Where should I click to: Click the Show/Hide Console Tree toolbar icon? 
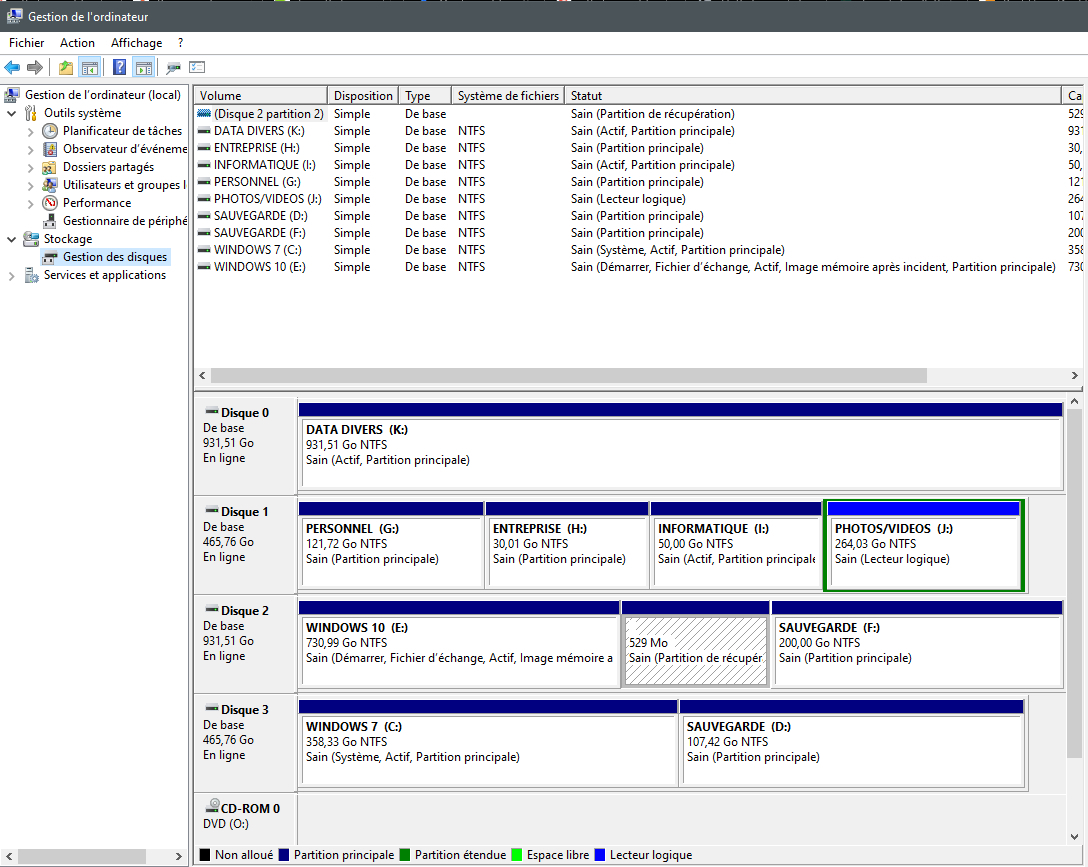click(90, 68)
